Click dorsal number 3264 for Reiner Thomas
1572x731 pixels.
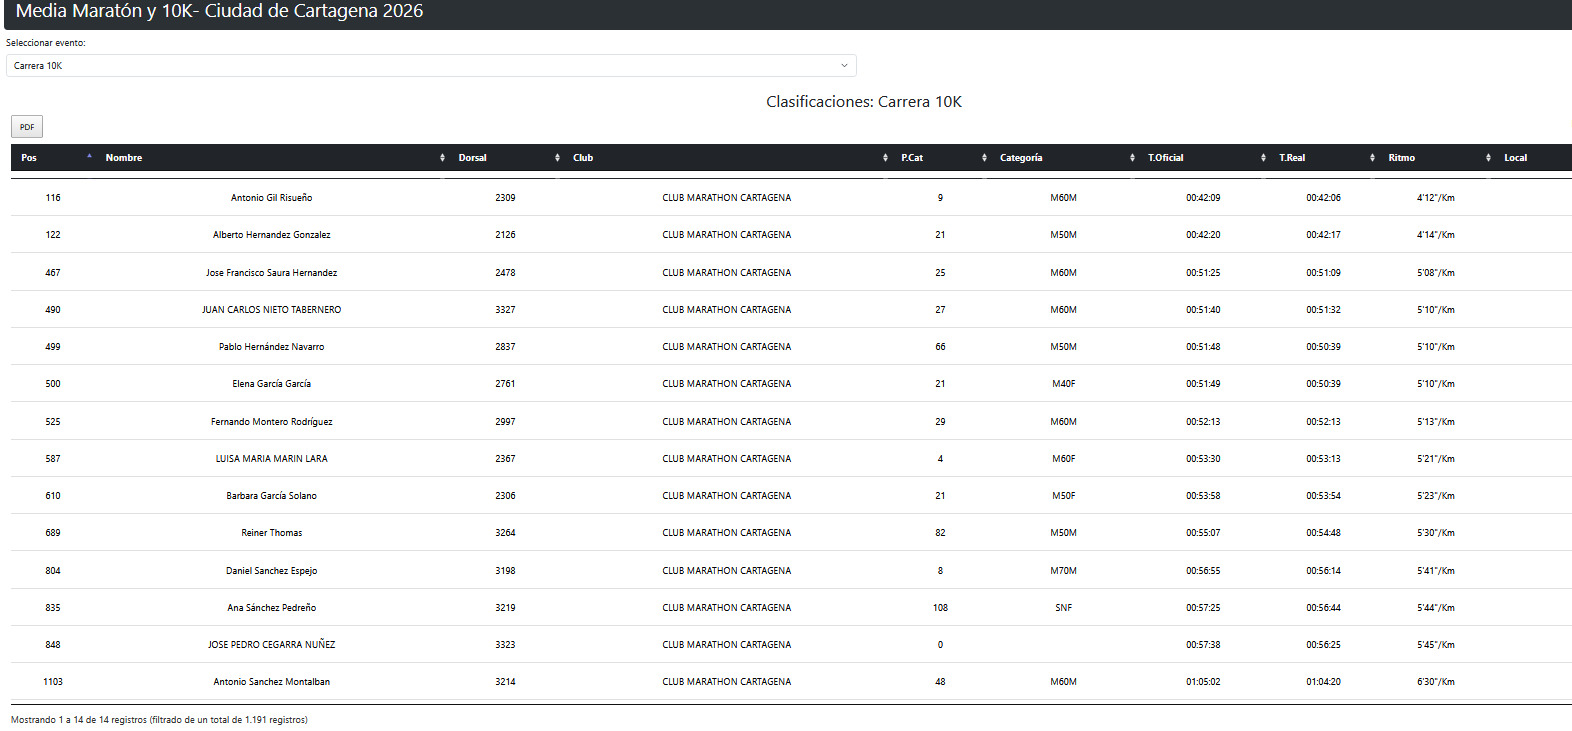coord(505,533)
